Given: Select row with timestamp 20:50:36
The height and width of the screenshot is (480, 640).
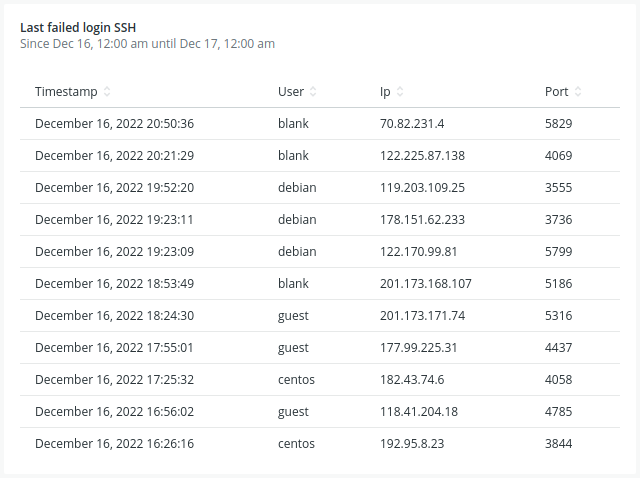Looking at the screenshot, I should (320, 124).
